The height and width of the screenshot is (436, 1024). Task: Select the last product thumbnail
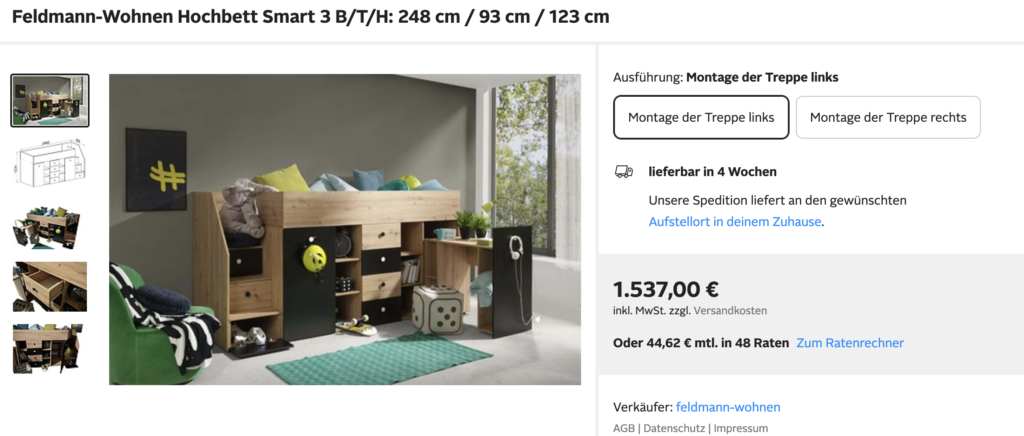[46, 349]
